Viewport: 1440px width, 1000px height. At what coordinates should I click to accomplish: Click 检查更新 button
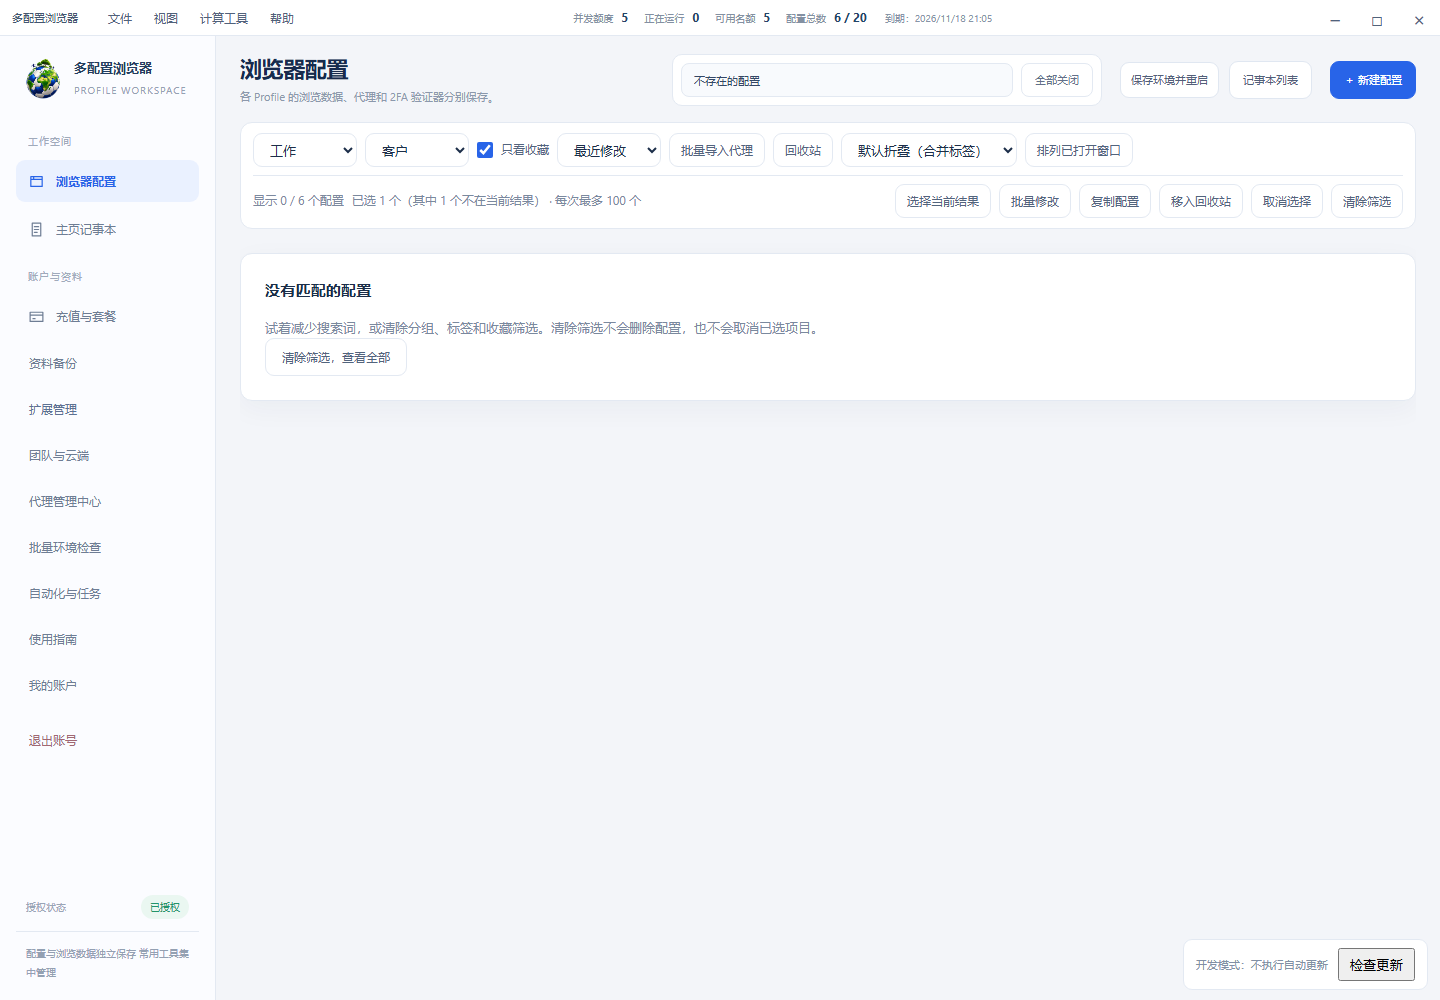(x=1376, y=965)
